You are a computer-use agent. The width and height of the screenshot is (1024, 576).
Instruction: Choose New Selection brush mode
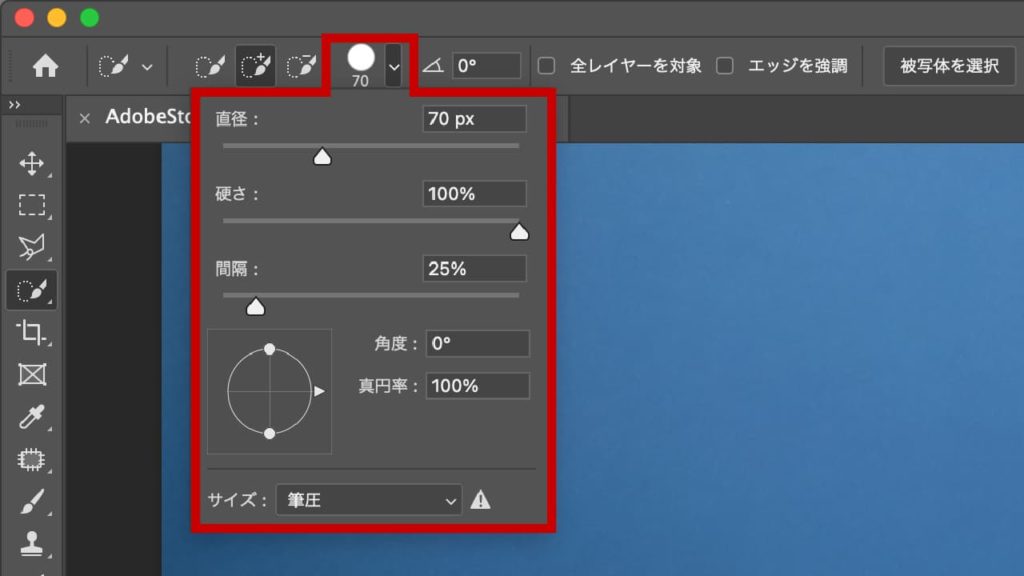[x=210, y=66]
